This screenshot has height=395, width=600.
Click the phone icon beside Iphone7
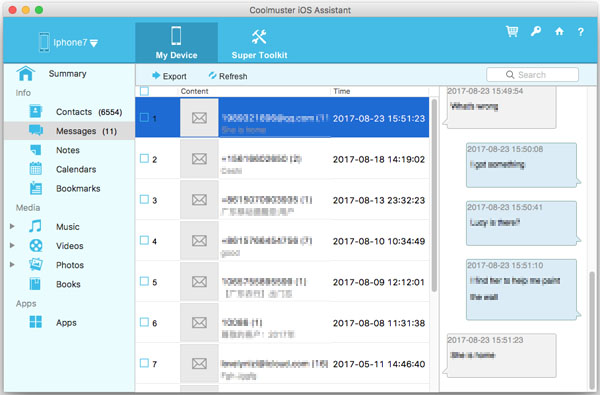tap(44, 42)
